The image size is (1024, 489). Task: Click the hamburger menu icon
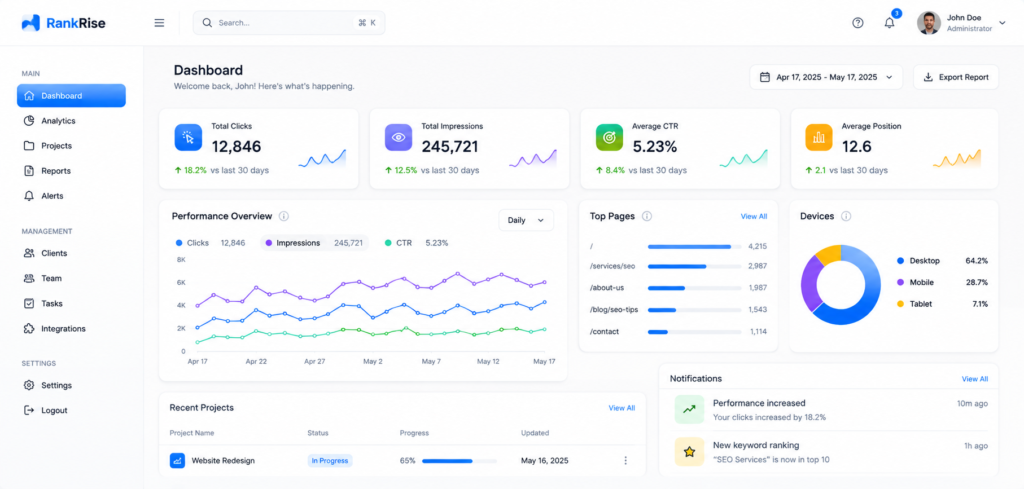click(159, 23)
